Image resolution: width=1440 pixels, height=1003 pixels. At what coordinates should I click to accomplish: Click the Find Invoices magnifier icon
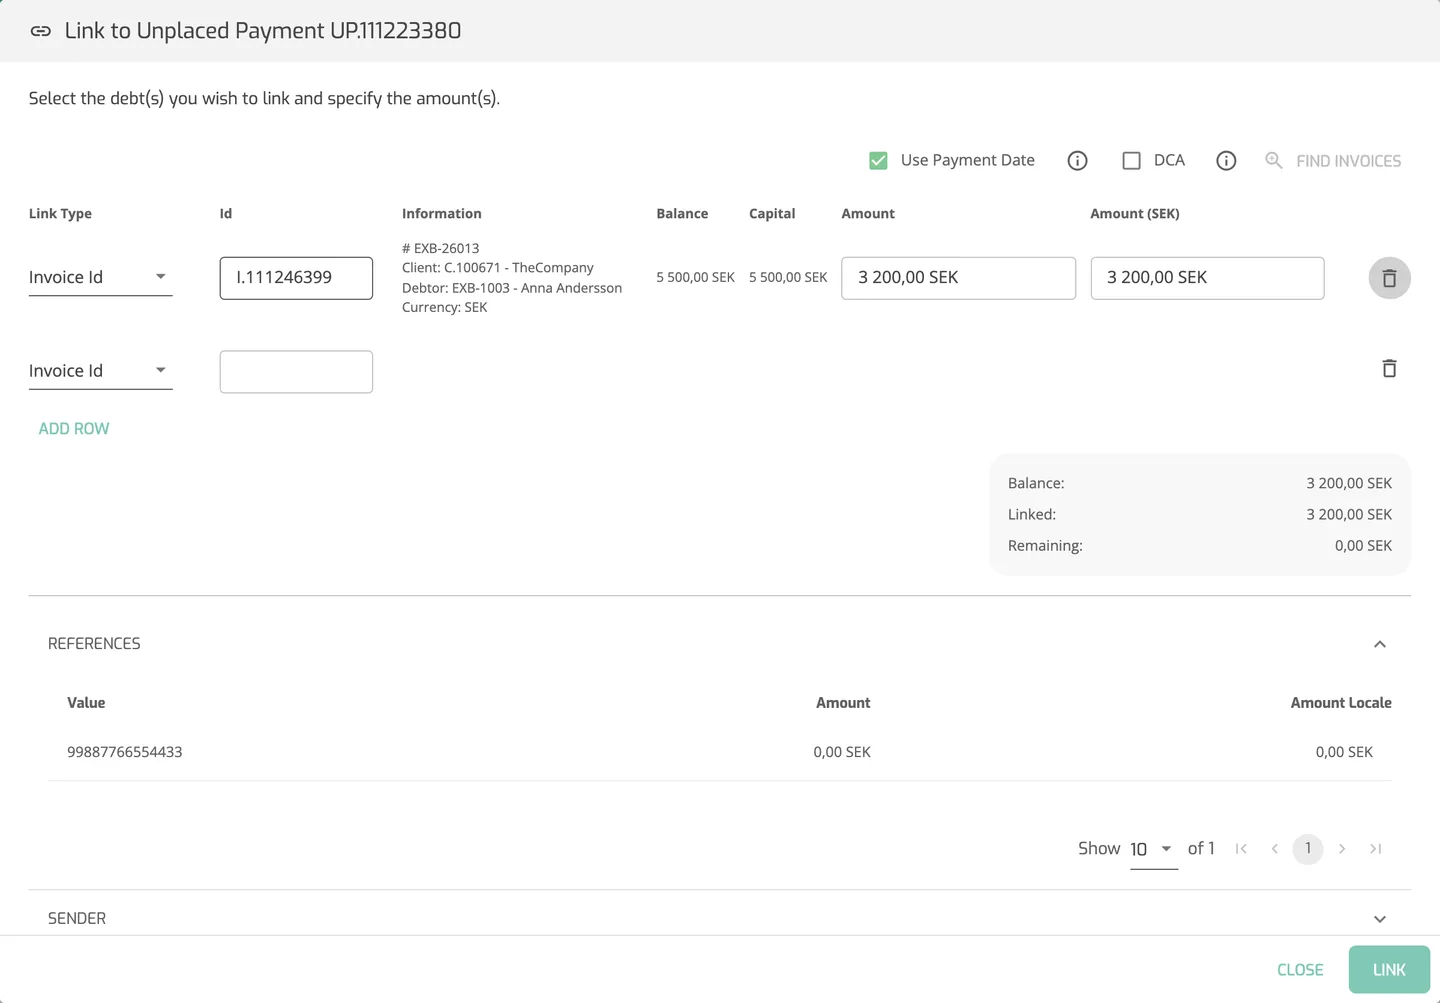tap(1273, 160)
